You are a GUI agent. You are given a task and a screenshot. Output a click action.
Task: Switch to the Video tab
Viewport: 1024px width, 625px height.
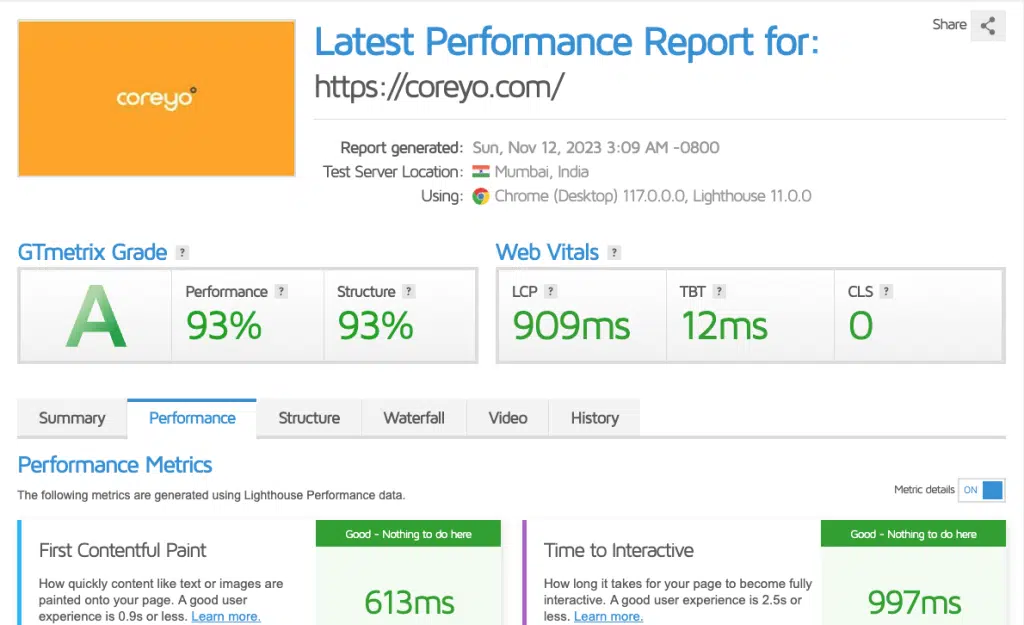[508, 418]
